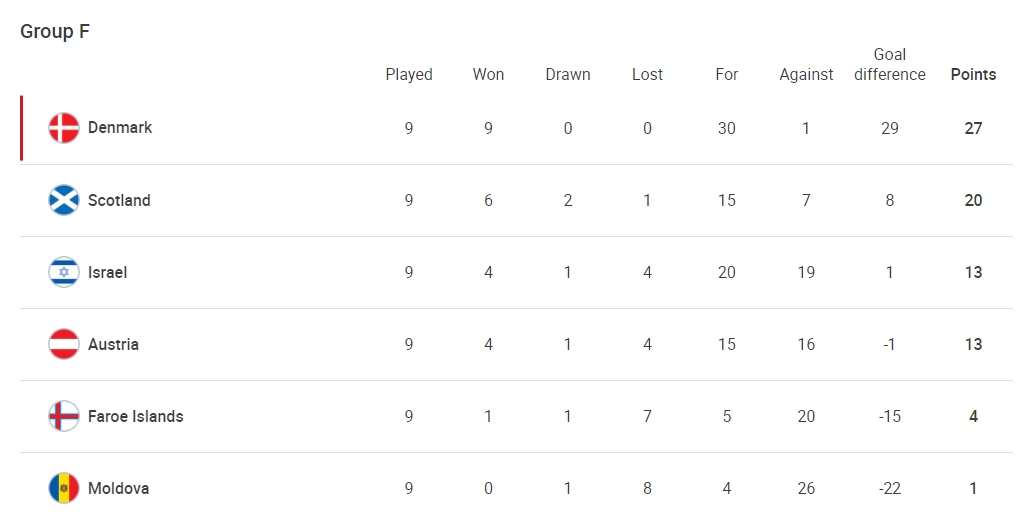Image resolution: width=1036 pixels, height=527 pixels.
Task: Click the Goal difference column header
Action: pyautogui.click(x=890, y=65)
